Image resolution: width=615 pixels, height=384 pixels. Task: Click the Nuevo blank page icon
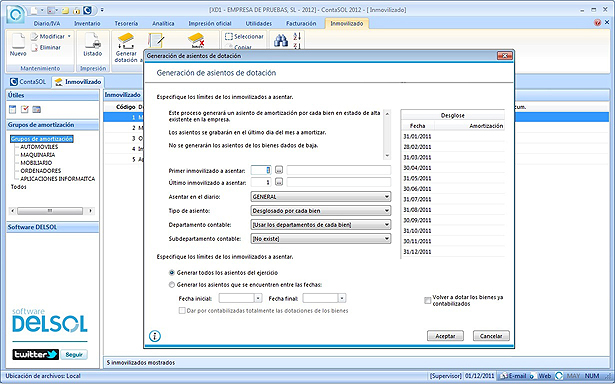click(x=18, y=41)
